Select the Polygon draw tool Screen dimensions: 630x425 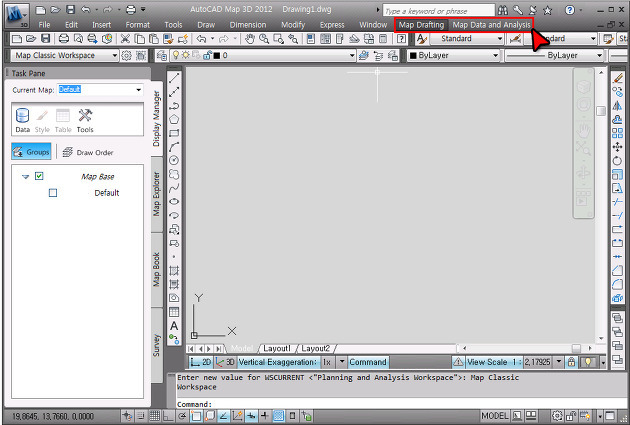174,119
